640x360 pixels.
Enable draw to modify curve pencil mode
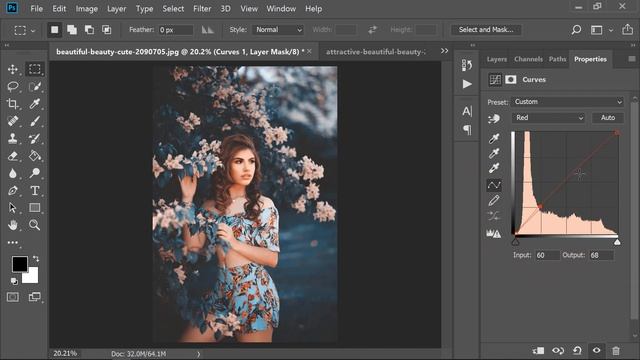494,201
